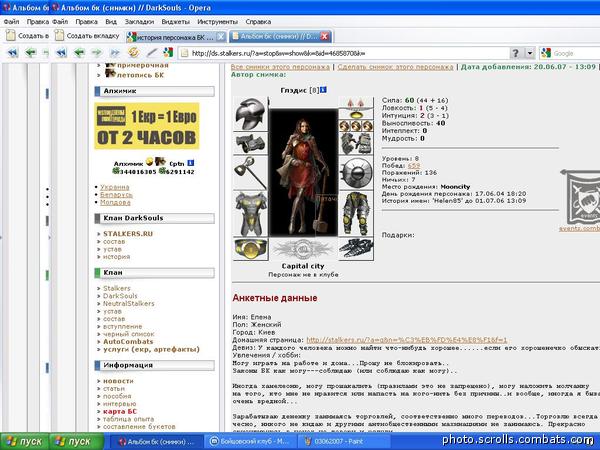Click the gloves equipment slot icon
The height and width of the screenshot is (450, 600).
pyautogui.click(x=356, y=143)
